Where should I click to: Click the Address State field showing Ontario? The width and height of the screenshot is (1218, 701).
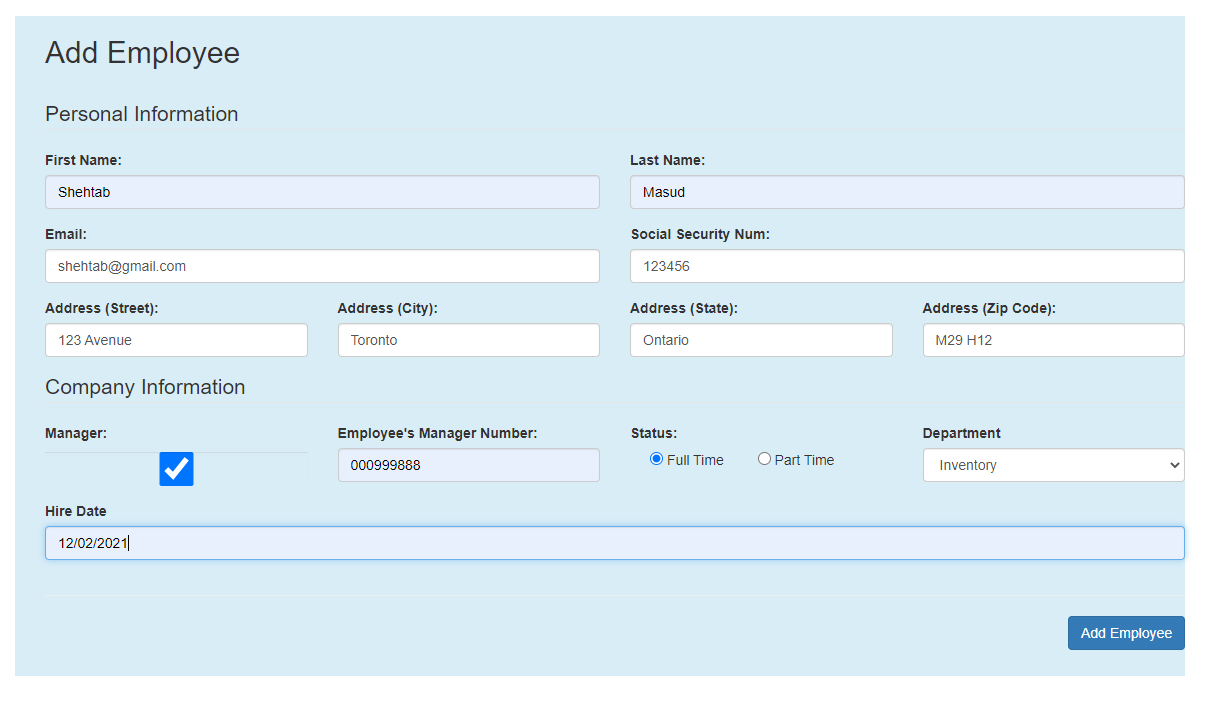(760, 340)
